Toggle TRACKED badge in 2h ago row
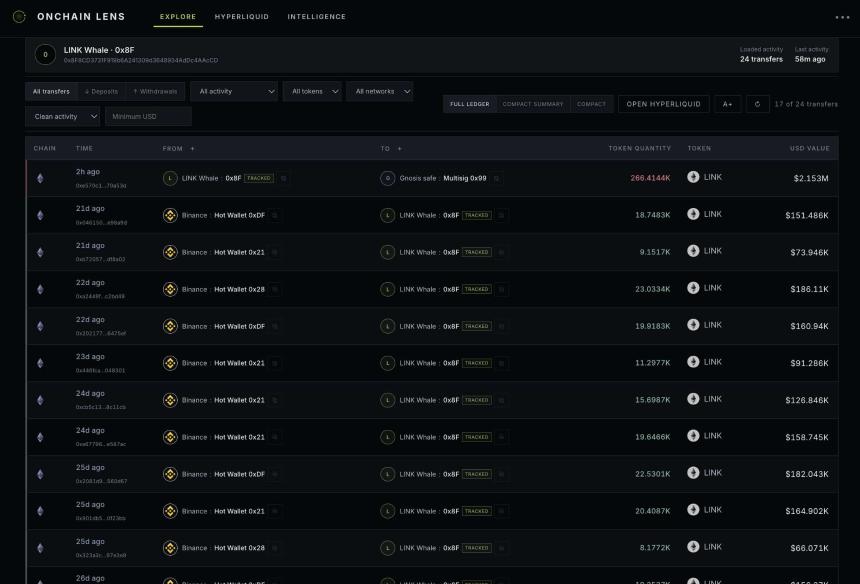The width and height of the screenshot is (860, 584). click(x=259, y=178)
